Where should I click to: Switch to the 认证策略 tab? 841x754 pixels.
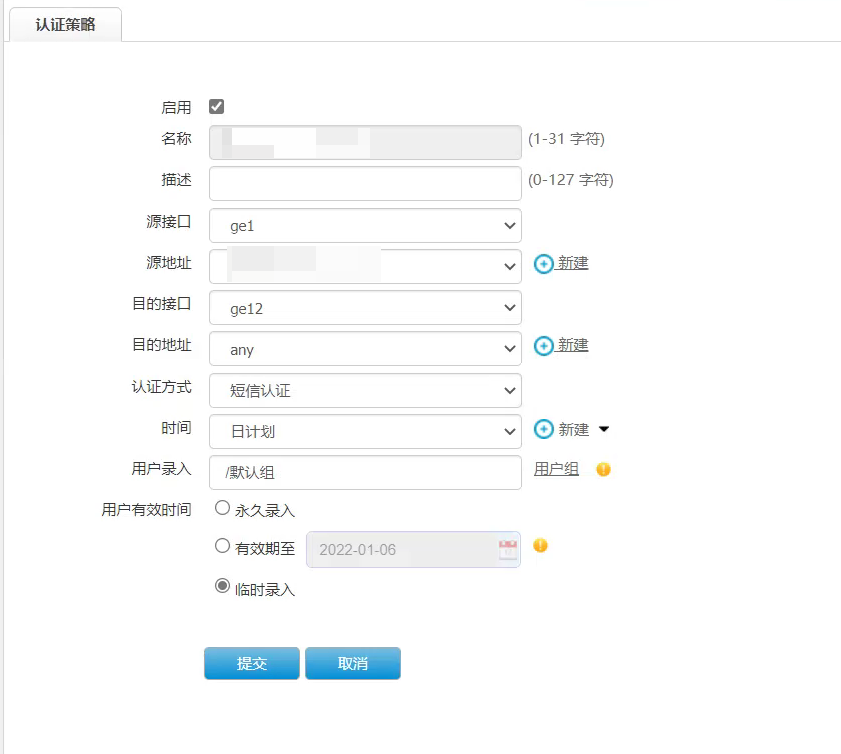click(66, 25)
